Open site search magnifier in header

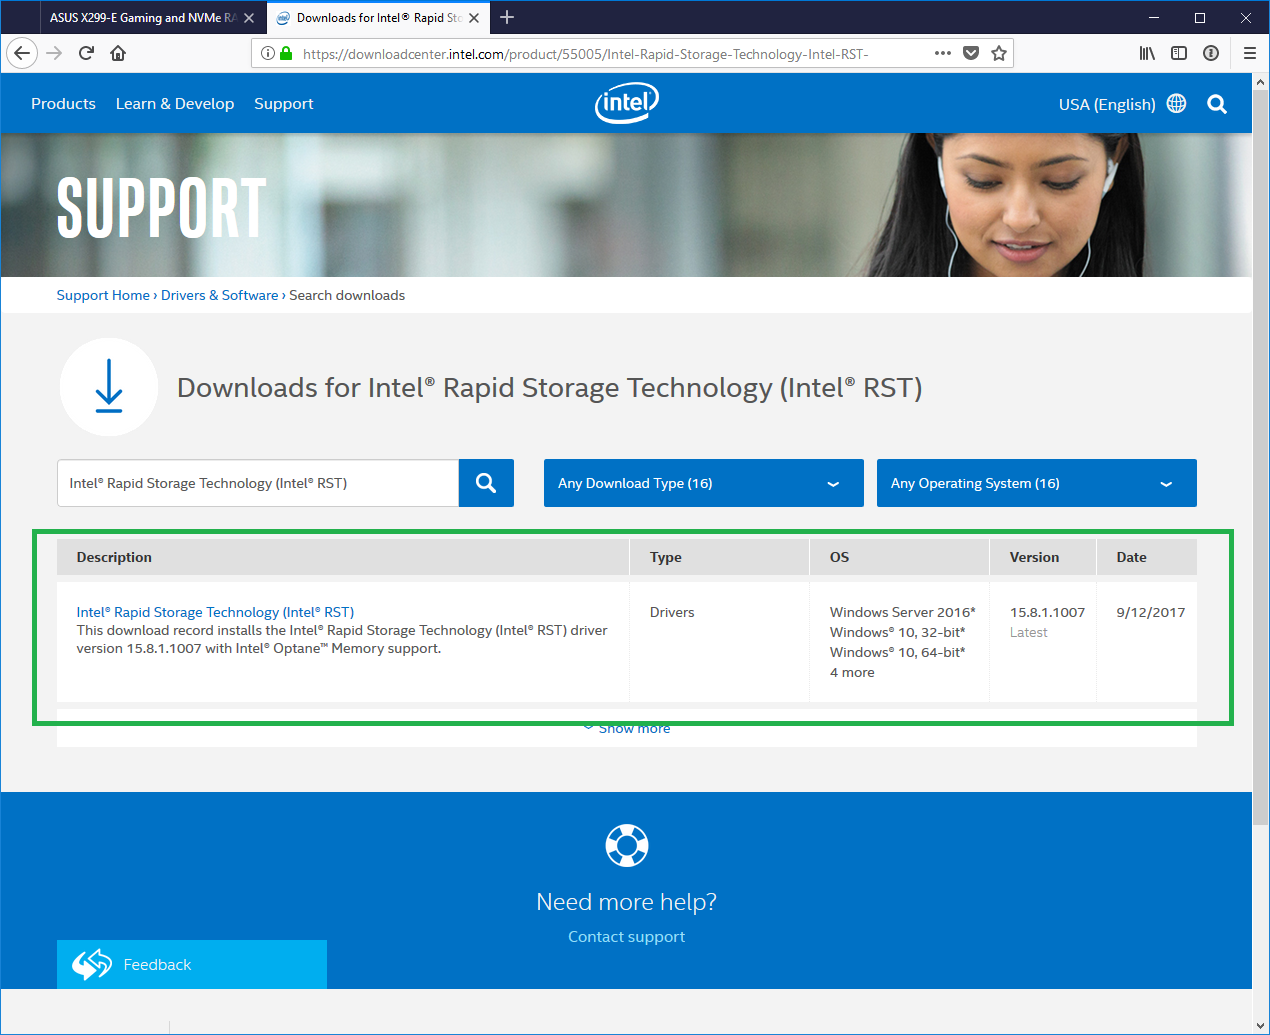tap(1217, 104)
